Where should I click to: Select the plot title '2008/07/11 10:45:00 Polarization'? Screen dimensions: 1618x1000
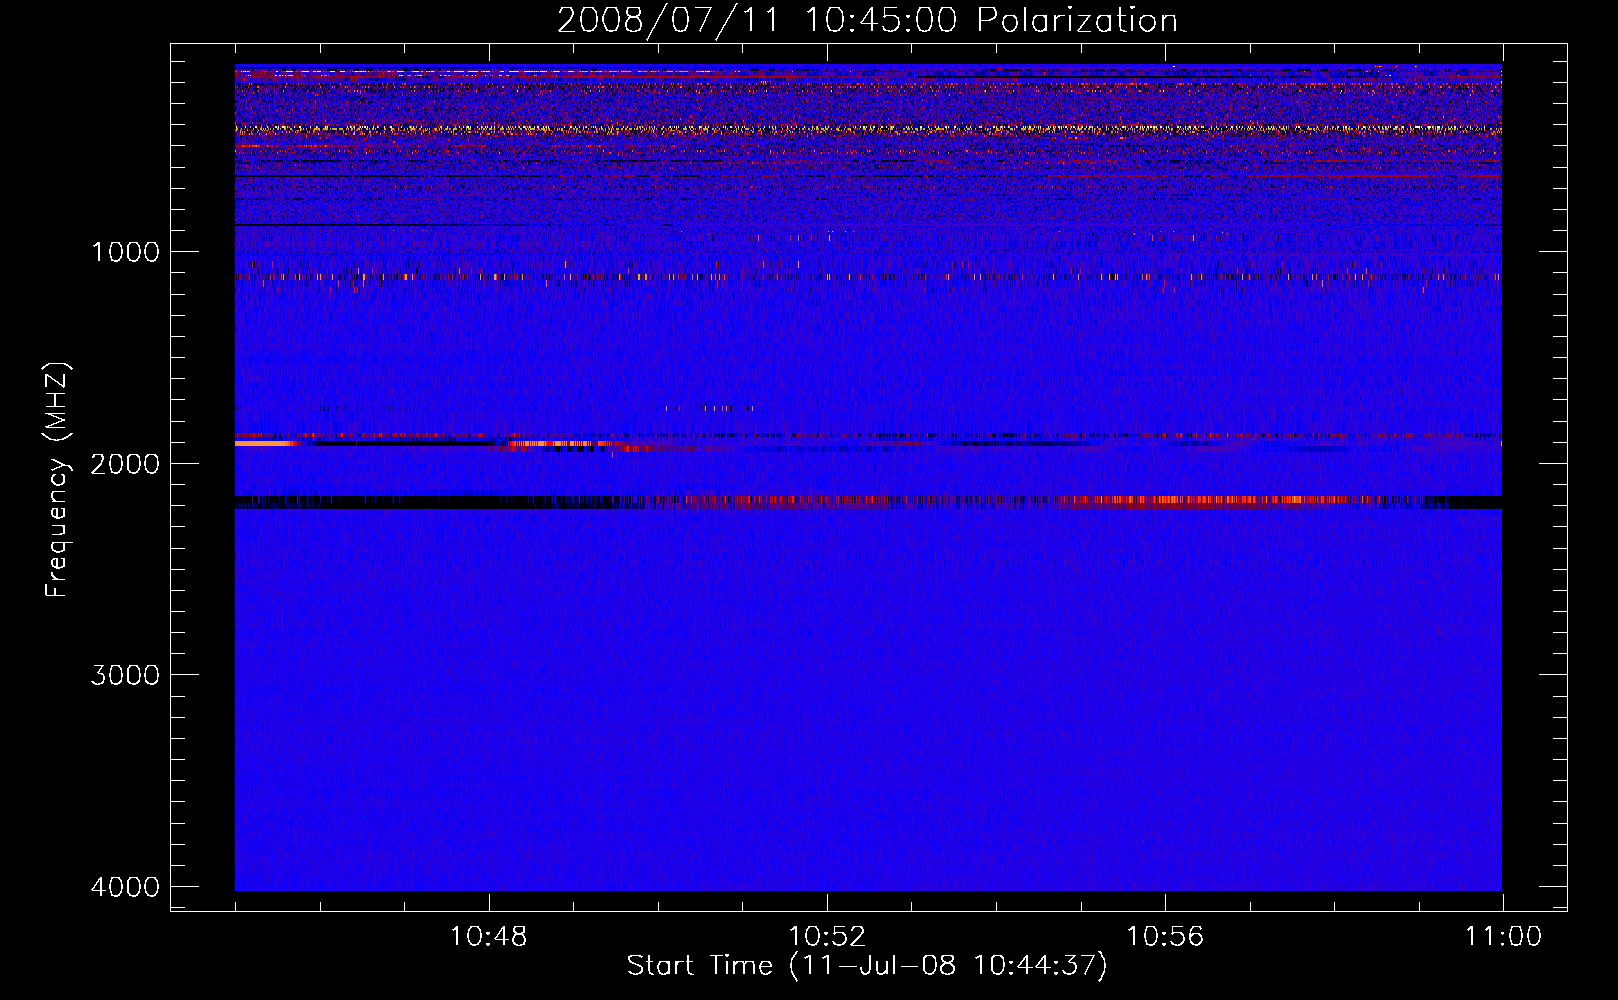point(867,20)
